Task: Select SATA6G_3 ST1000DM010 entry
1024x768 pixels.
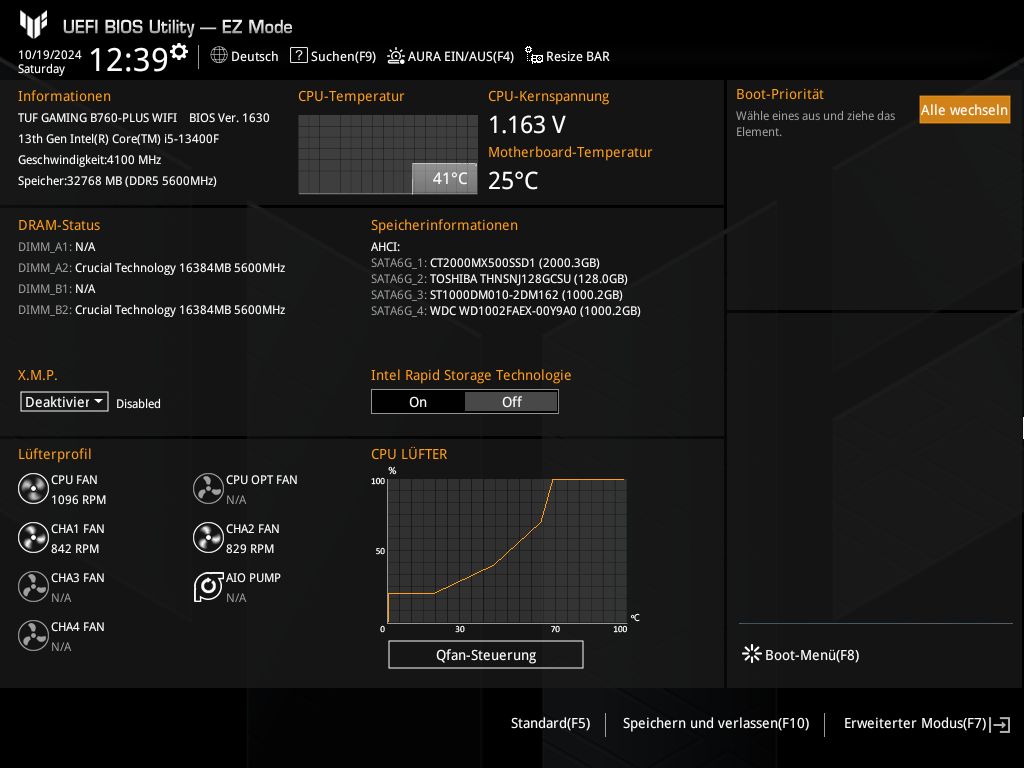Action: [497, 295]
